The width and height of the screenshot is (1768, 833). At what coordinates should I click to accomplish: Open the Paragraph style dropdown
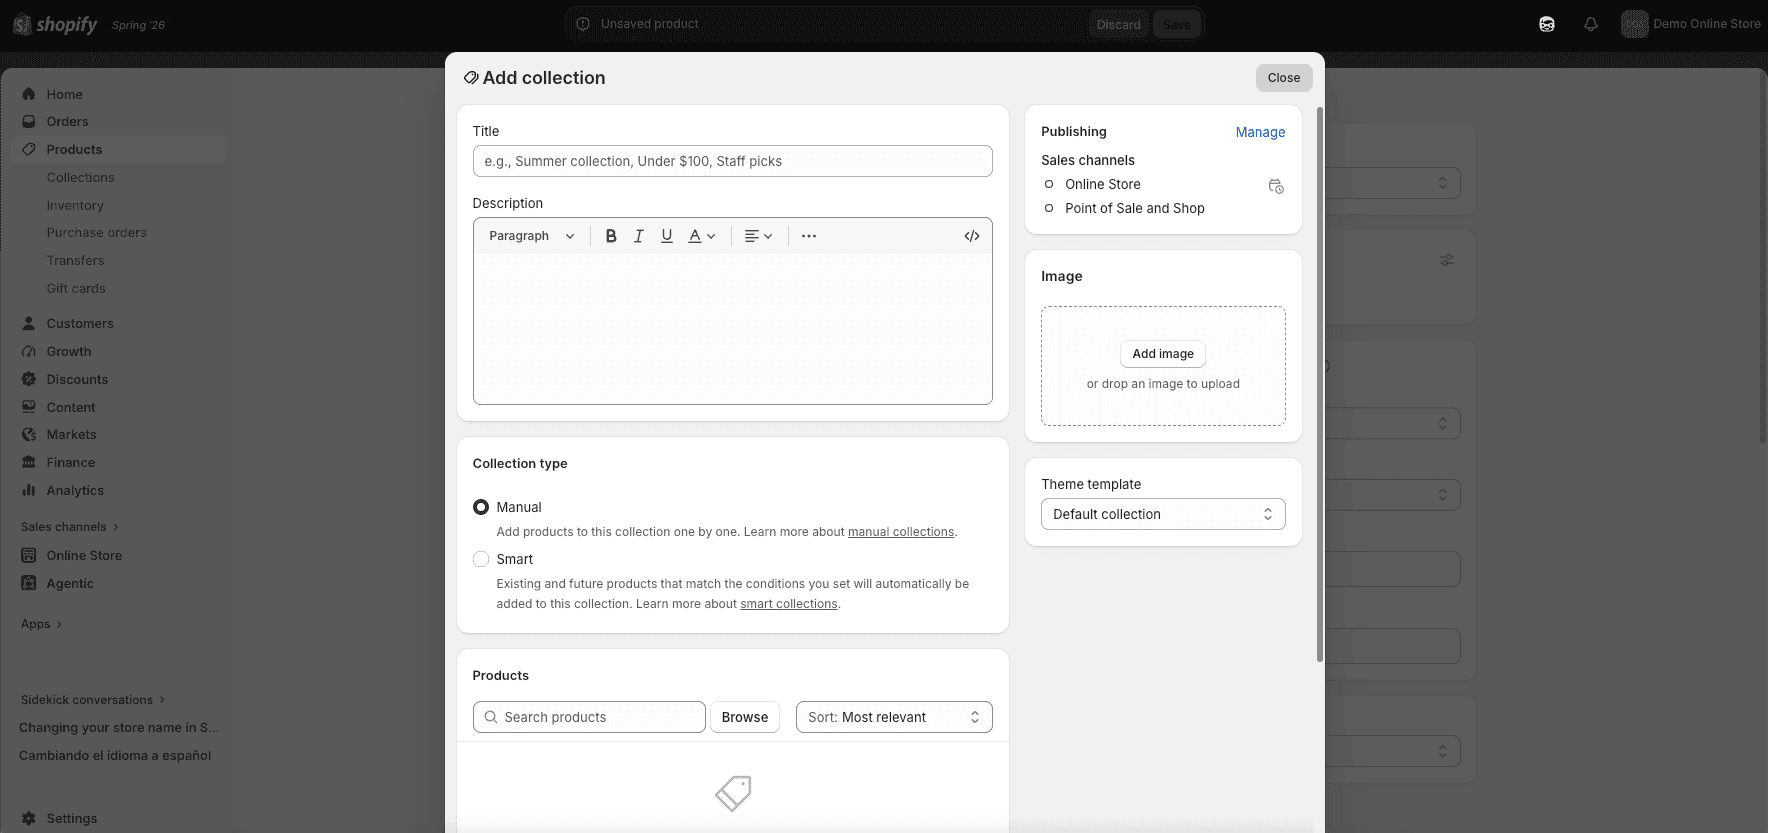tap(532, 236)
